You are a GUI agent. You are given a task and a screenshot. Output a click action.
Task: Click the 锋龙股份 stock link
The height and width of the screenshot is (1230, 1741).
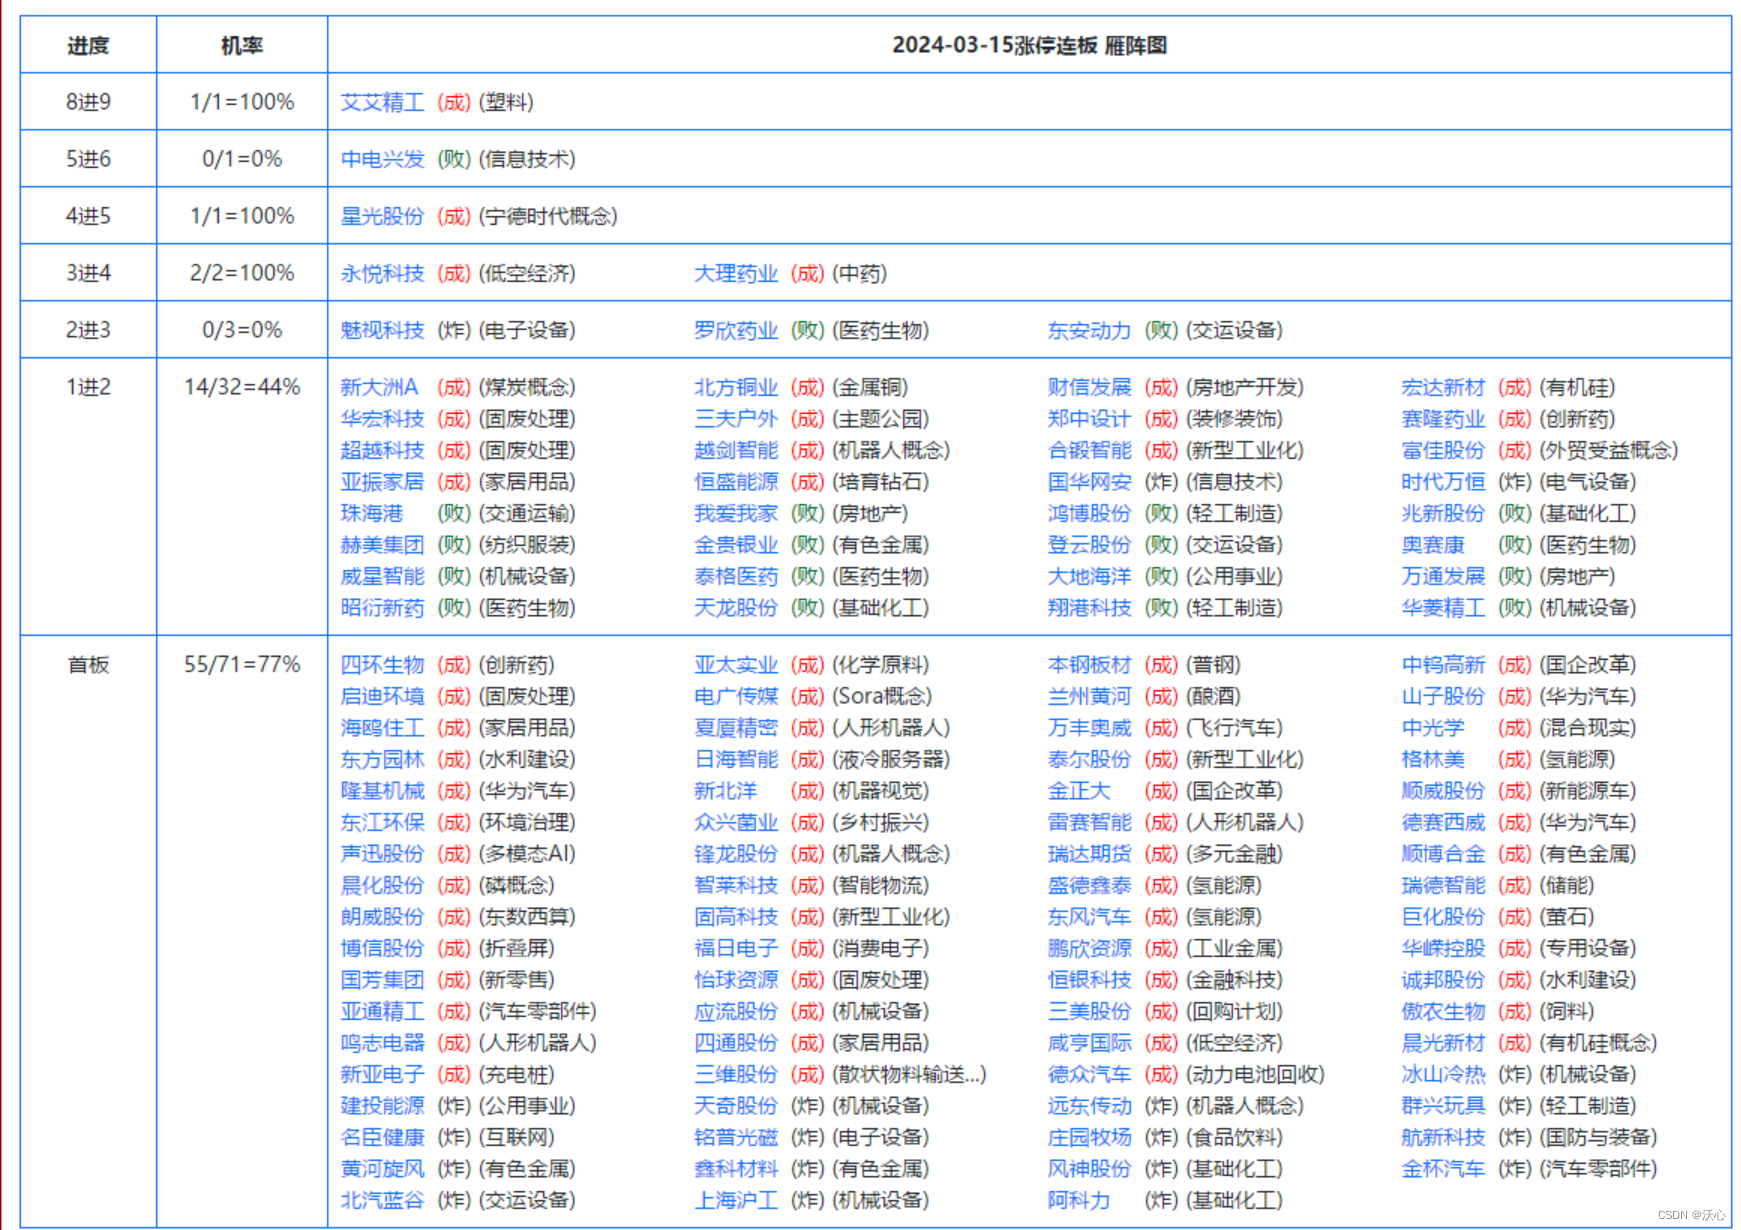click(736, 854)
